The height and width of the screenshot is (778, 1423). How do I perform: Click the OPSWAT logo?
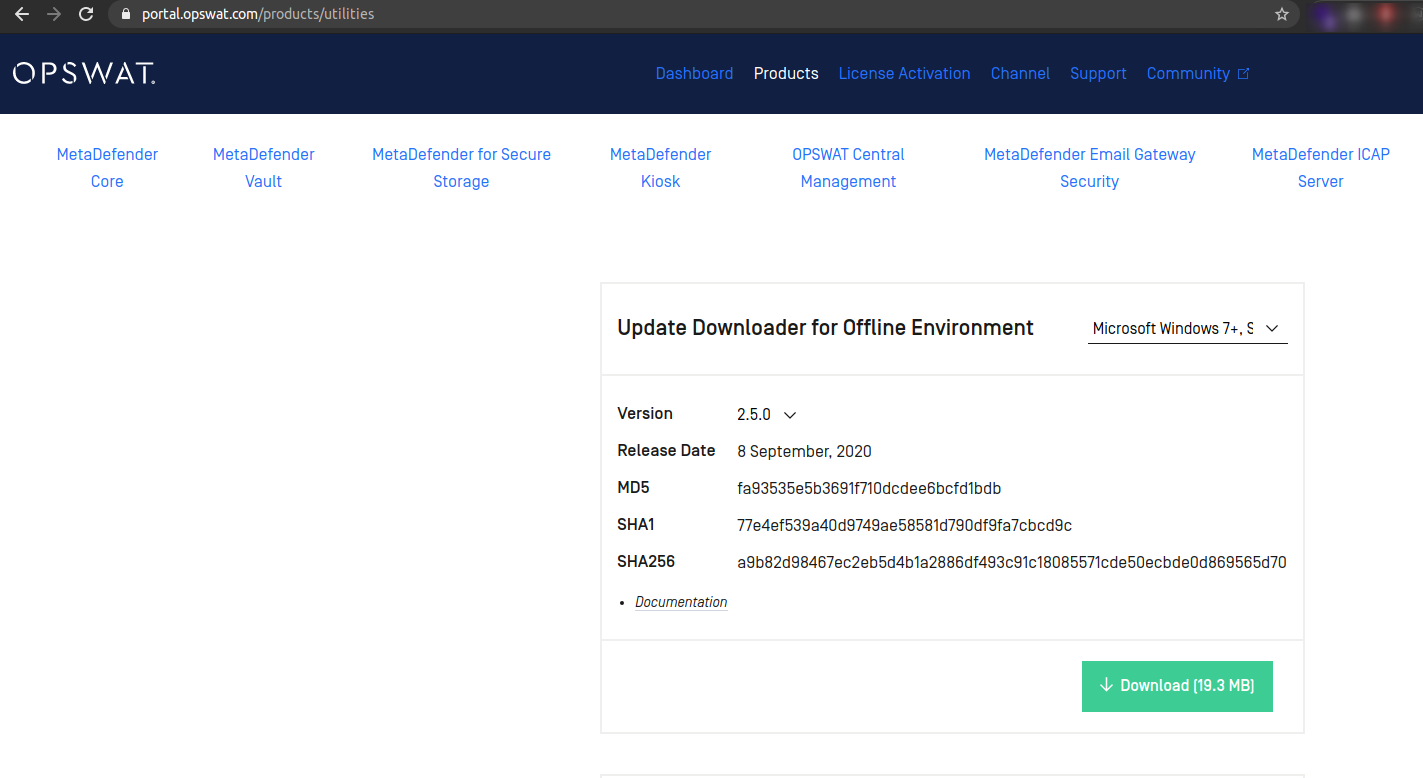(84, 73)
